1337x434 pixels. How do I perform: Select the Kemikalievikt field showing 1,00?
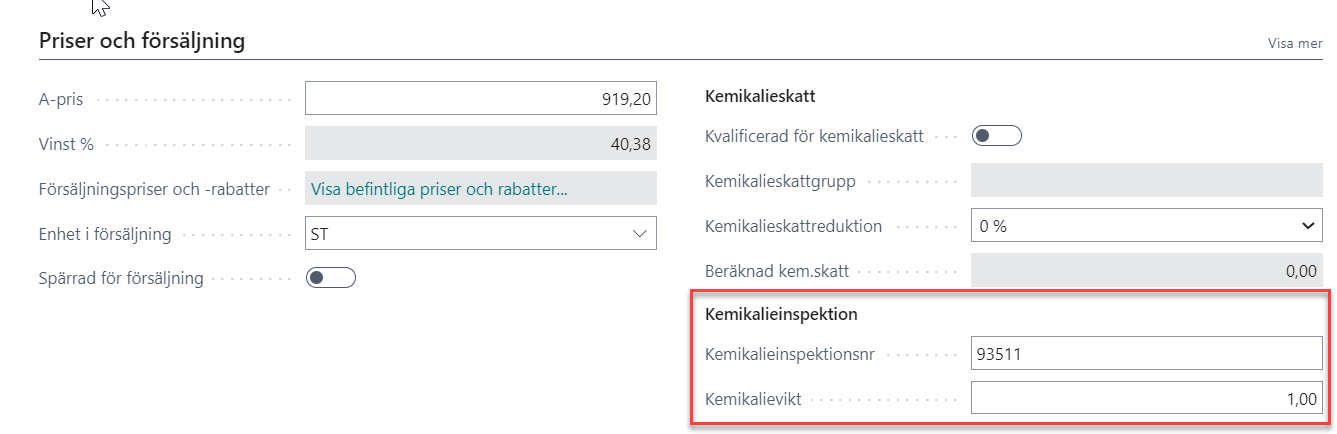coord(1147,399)
